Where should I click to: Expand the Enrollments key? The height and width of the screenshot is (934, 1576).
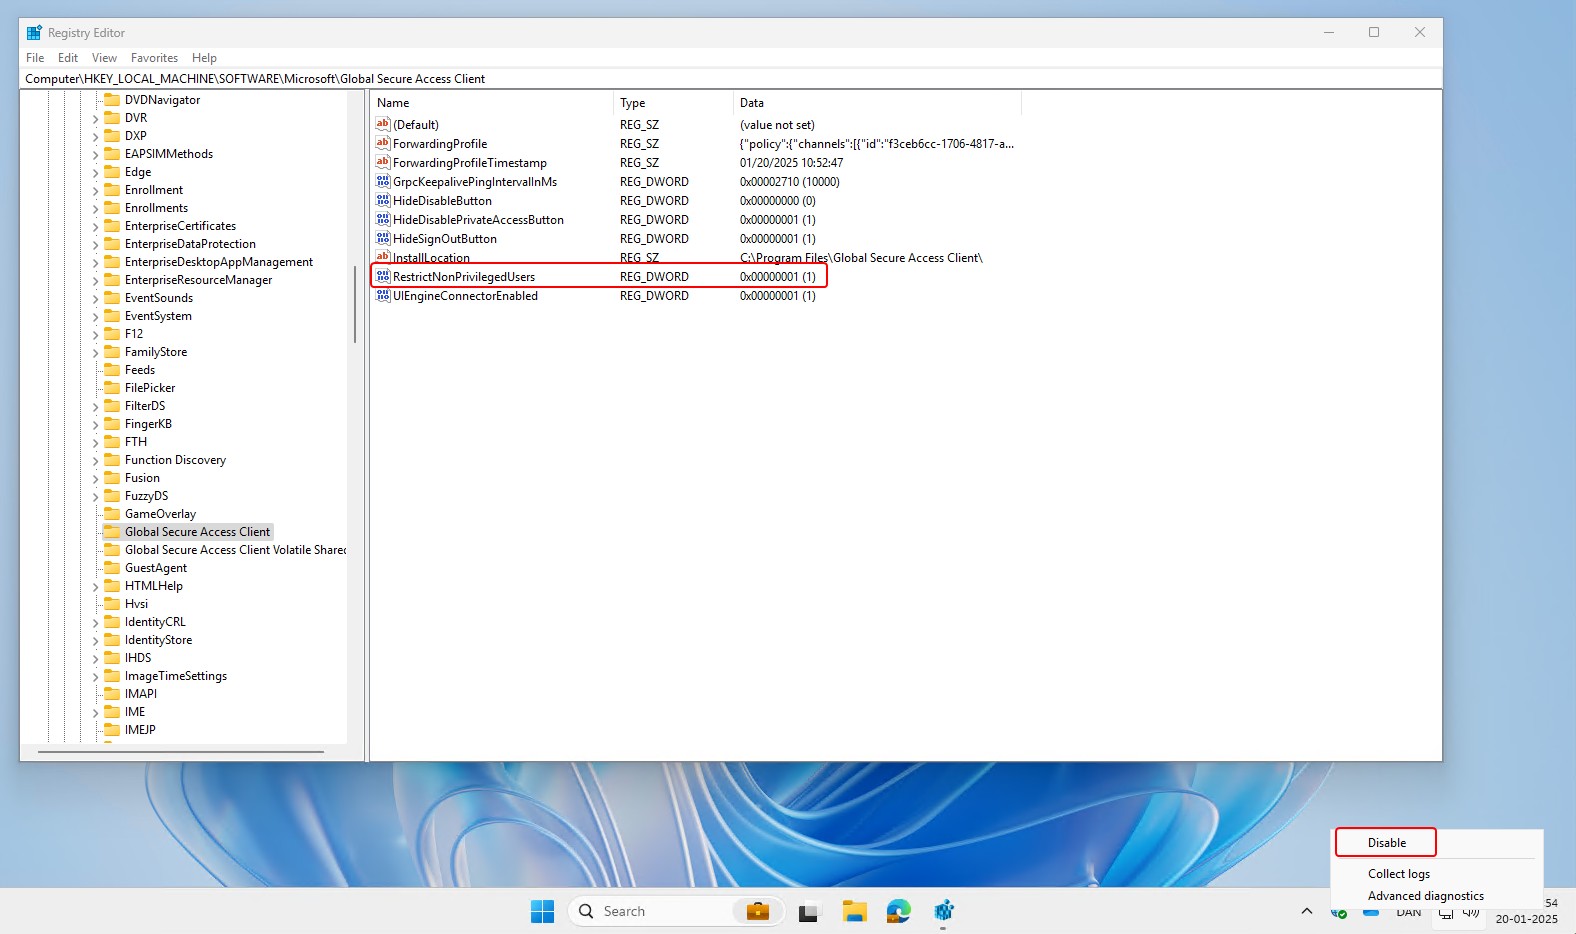coord(96,208)
